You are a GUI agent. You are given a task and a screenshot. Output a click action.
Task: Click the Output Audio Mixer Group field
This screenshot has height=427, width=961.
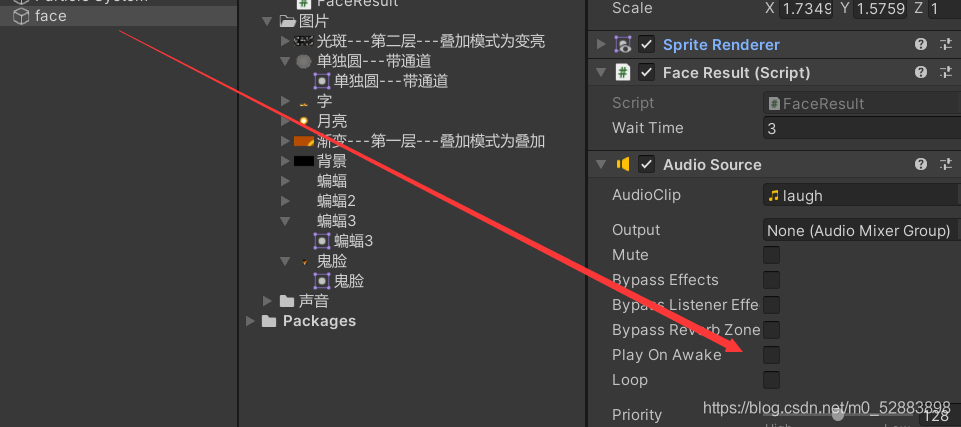[862, 230]
